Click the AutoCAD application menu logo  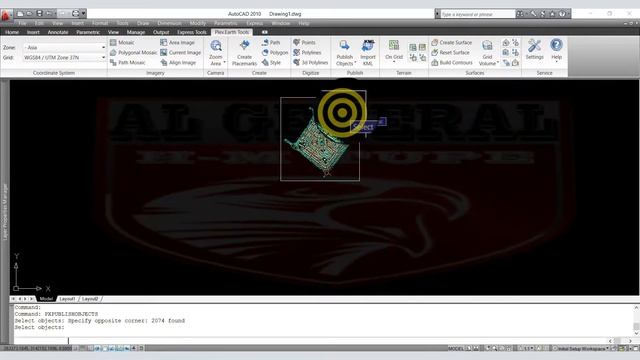pyautogui.click(x=6, y=15)
